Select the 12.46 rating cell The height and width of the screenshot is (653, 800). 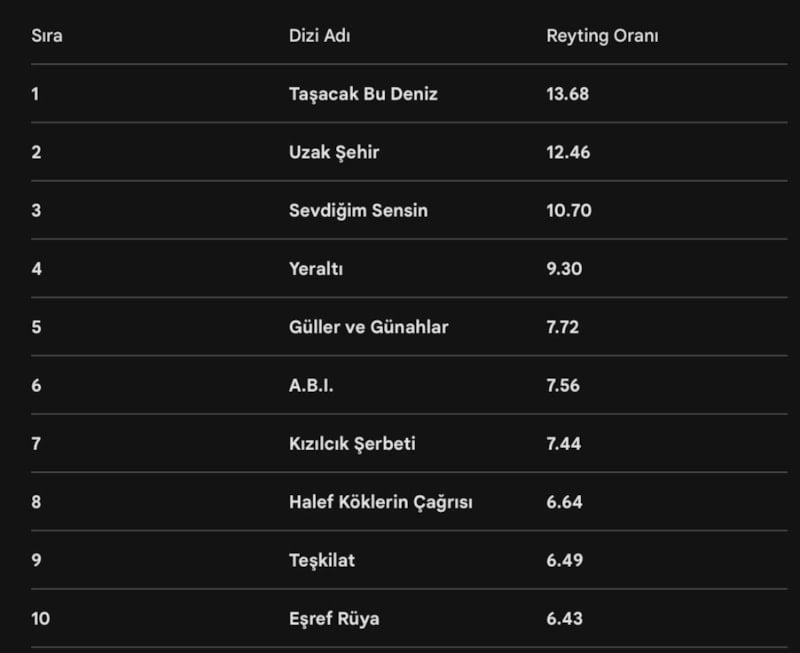click(x=568, y=152)
